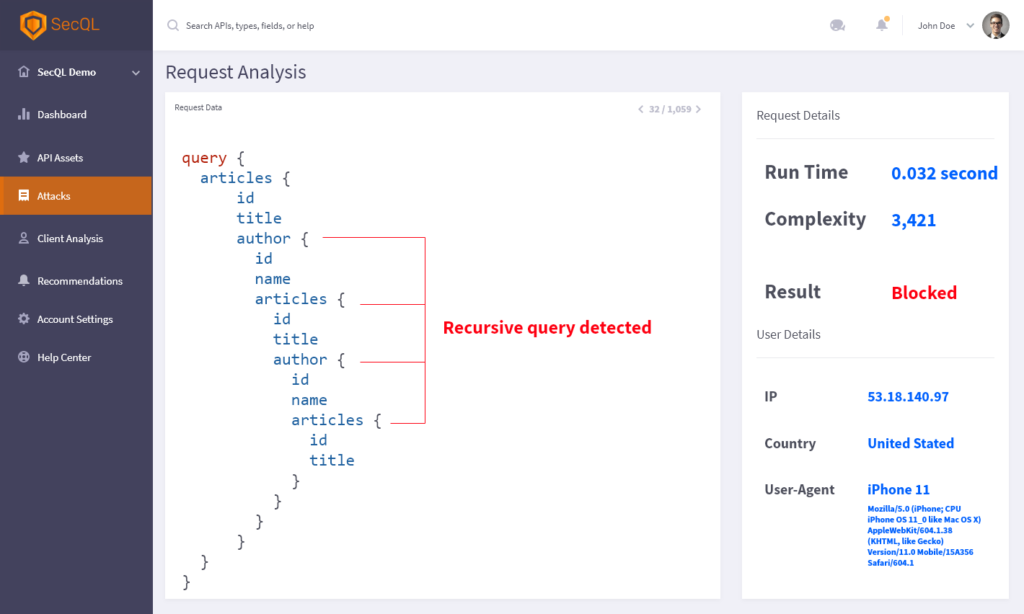Image resolution: width=1024 pixels, height=614 pixels.
Task: Go to the next request arrow
Action: coord(698,109)
